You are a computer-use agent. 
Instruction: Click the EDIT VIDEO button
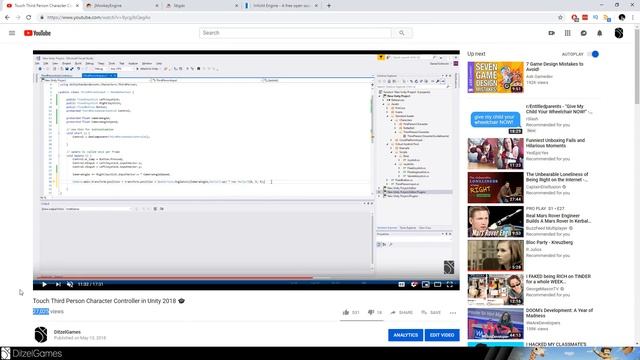[x=442, y=335]
